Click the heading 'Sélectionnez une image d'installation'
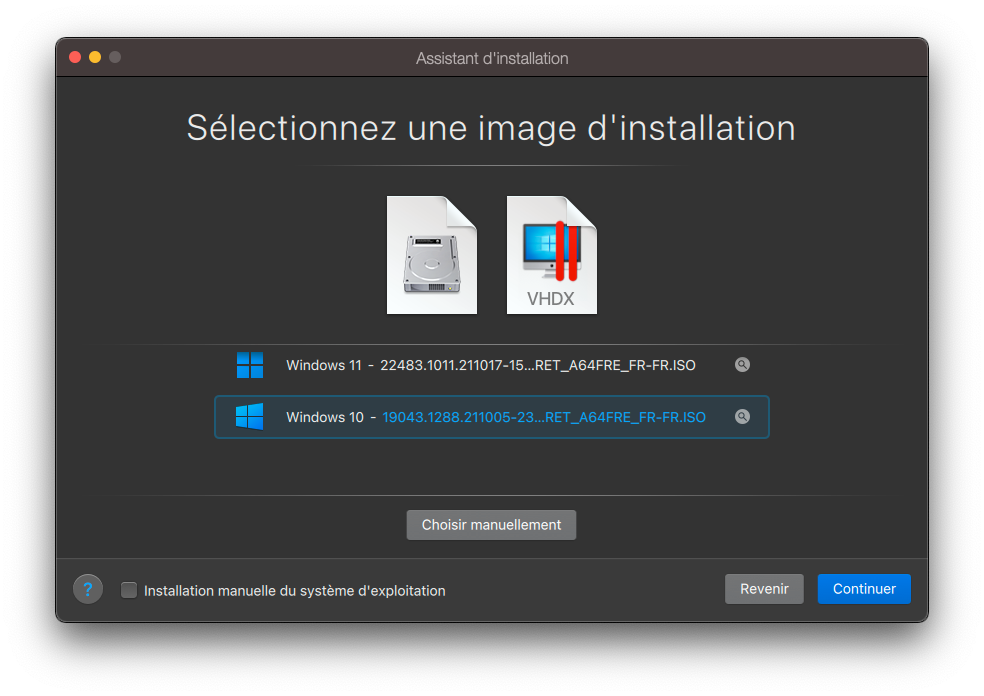984x696 pixels. coord(491,129)
